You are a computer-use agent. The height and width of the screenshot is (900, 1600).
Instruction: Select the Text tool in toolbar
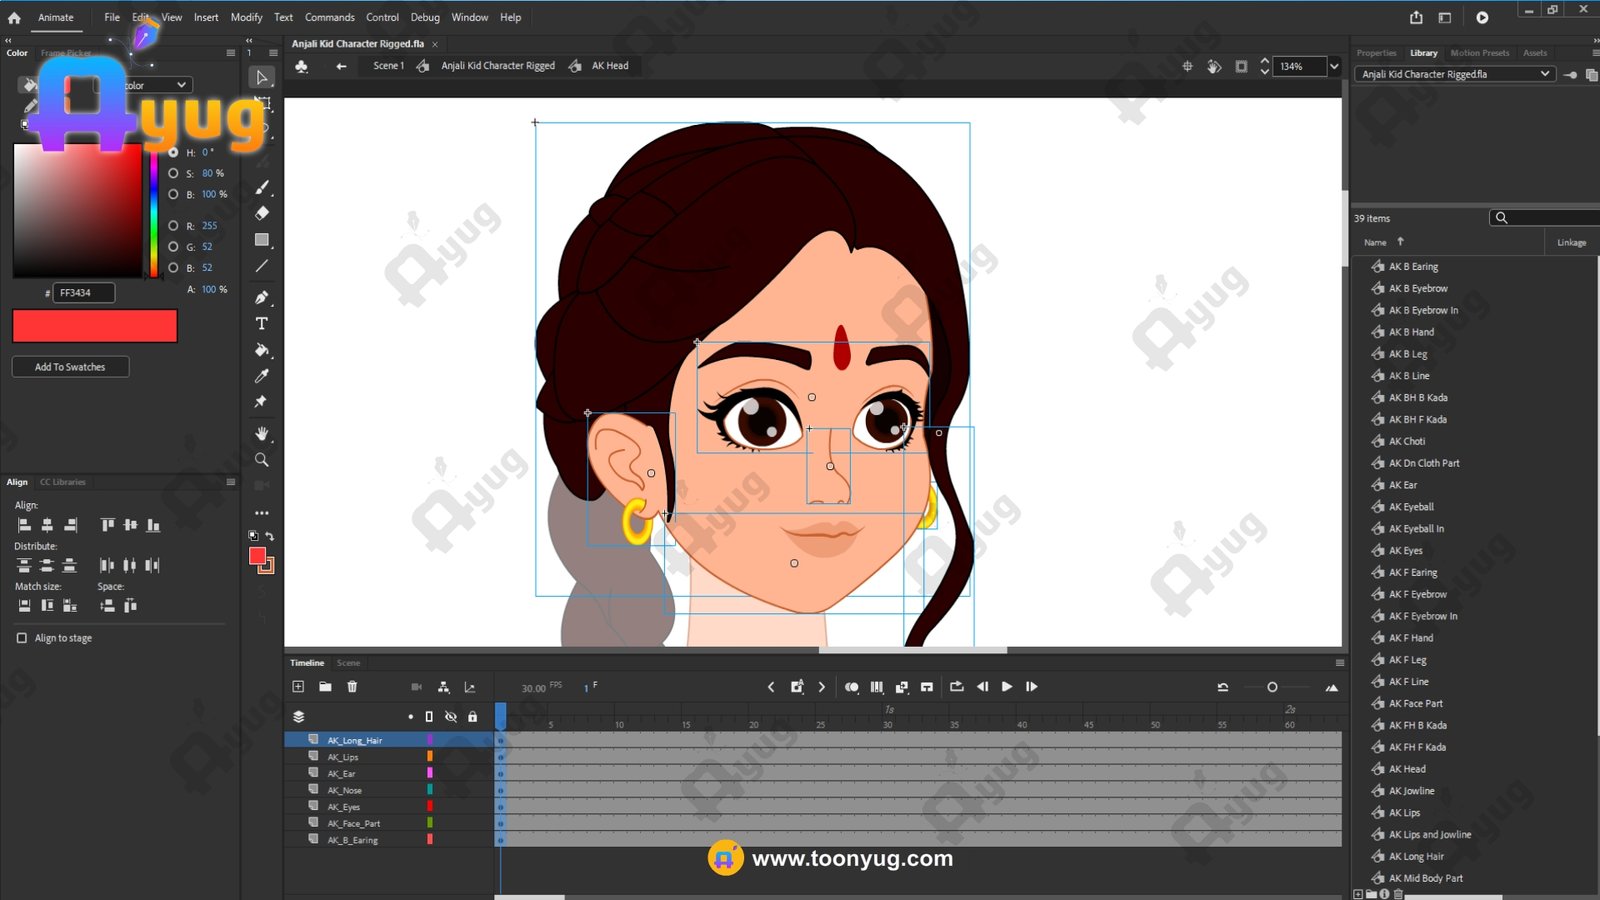(262, 324)
